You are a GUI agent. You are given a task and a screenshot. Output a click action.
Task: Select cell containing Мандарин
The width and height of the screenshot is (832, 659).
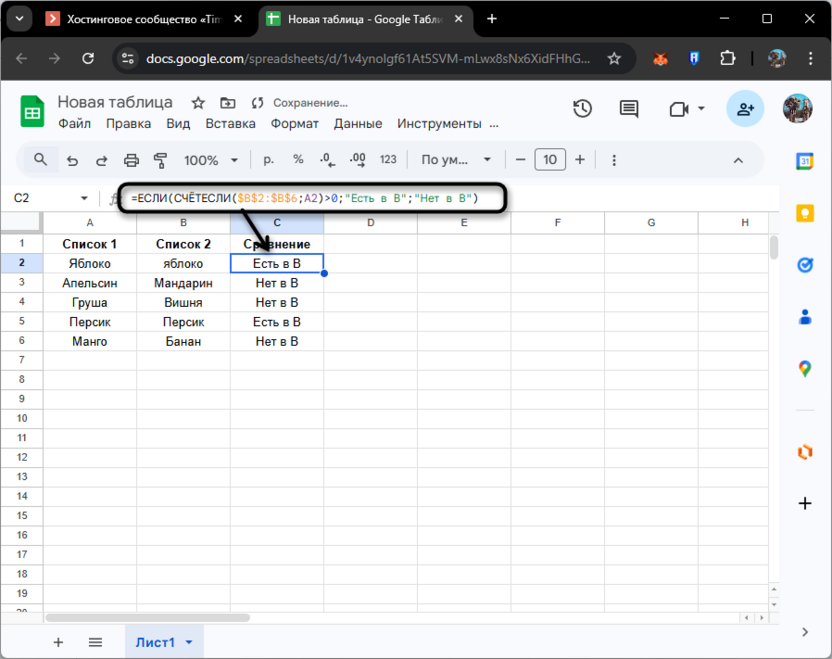tap(183, 283)
